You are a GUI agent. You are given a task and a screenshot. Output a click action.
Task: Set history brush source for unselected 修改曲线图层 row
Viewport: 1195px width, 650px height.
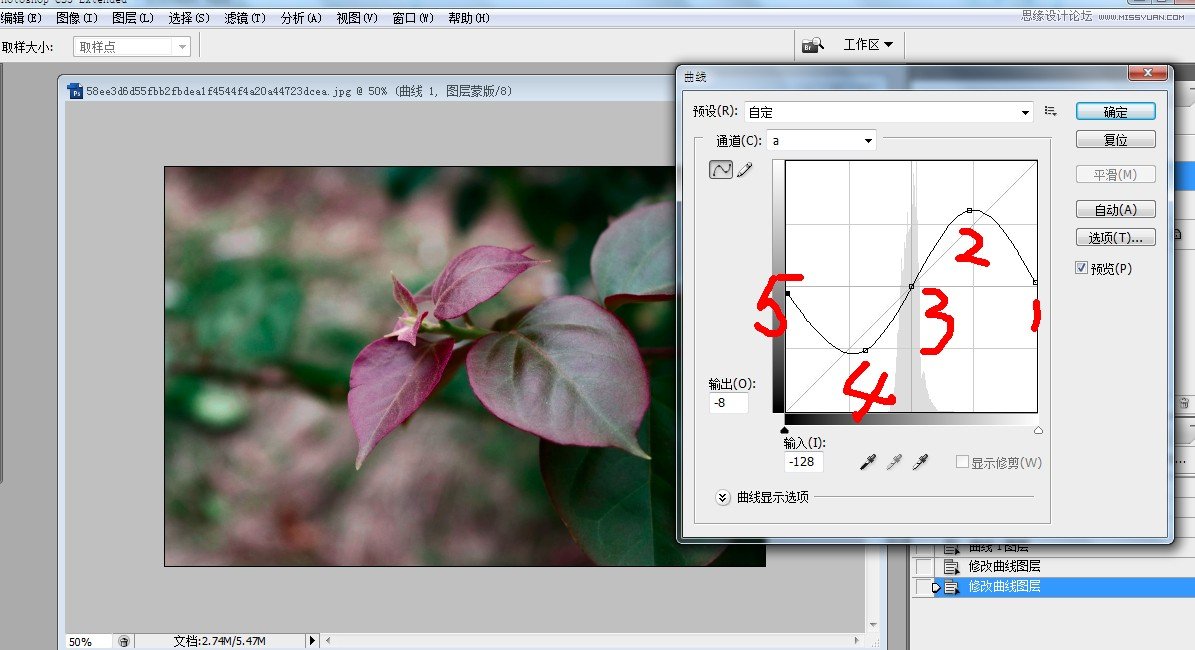924,566
